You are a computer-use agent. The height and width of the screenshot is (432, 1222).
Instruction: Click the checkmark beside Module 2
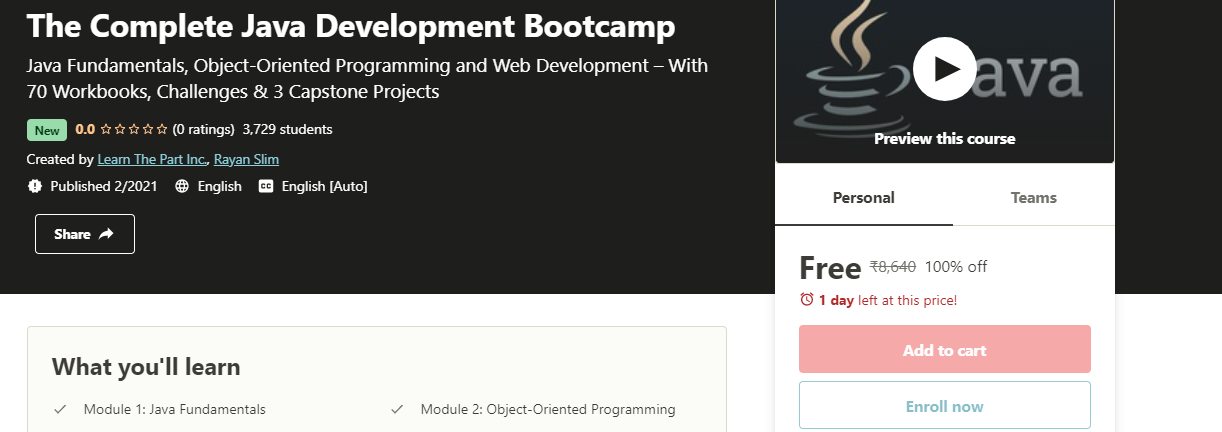pos(397,409)
